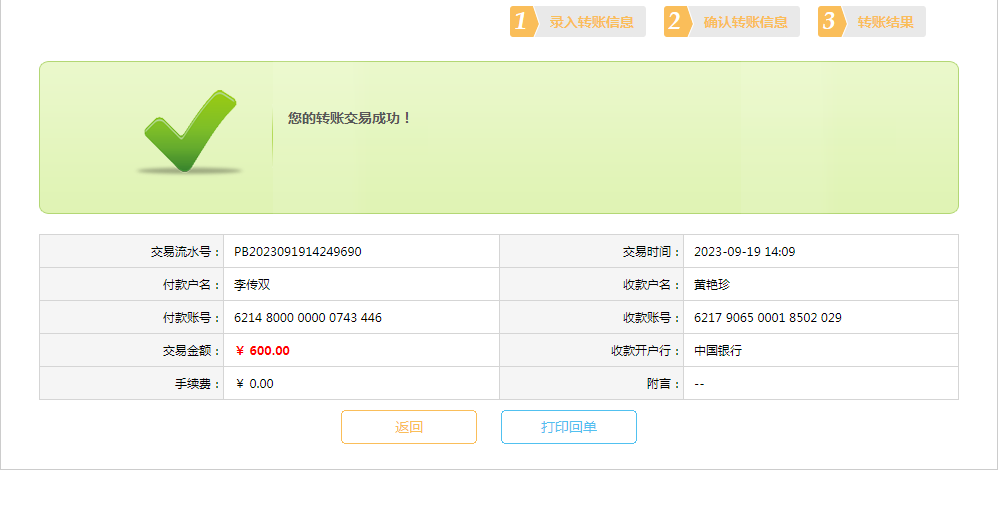Select the 录入转账信息 step label
1003x506 pixels.
coord(591,22)
